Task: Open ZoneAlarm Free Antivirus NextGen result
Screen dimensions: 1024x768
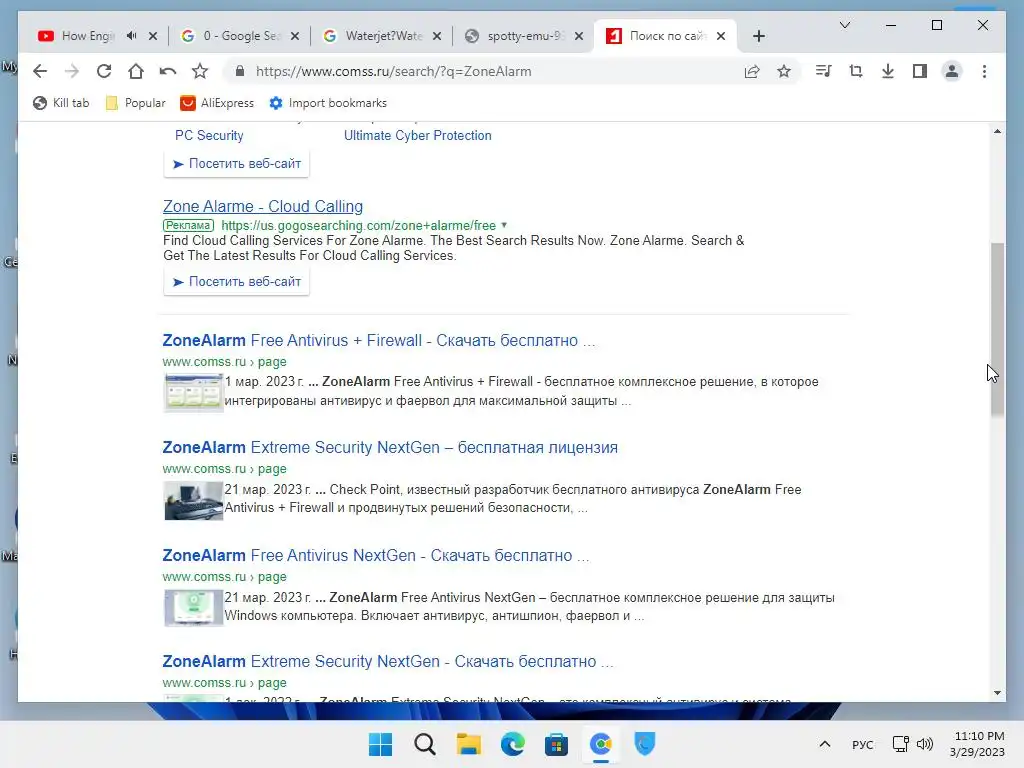Action: click(376, 555)
